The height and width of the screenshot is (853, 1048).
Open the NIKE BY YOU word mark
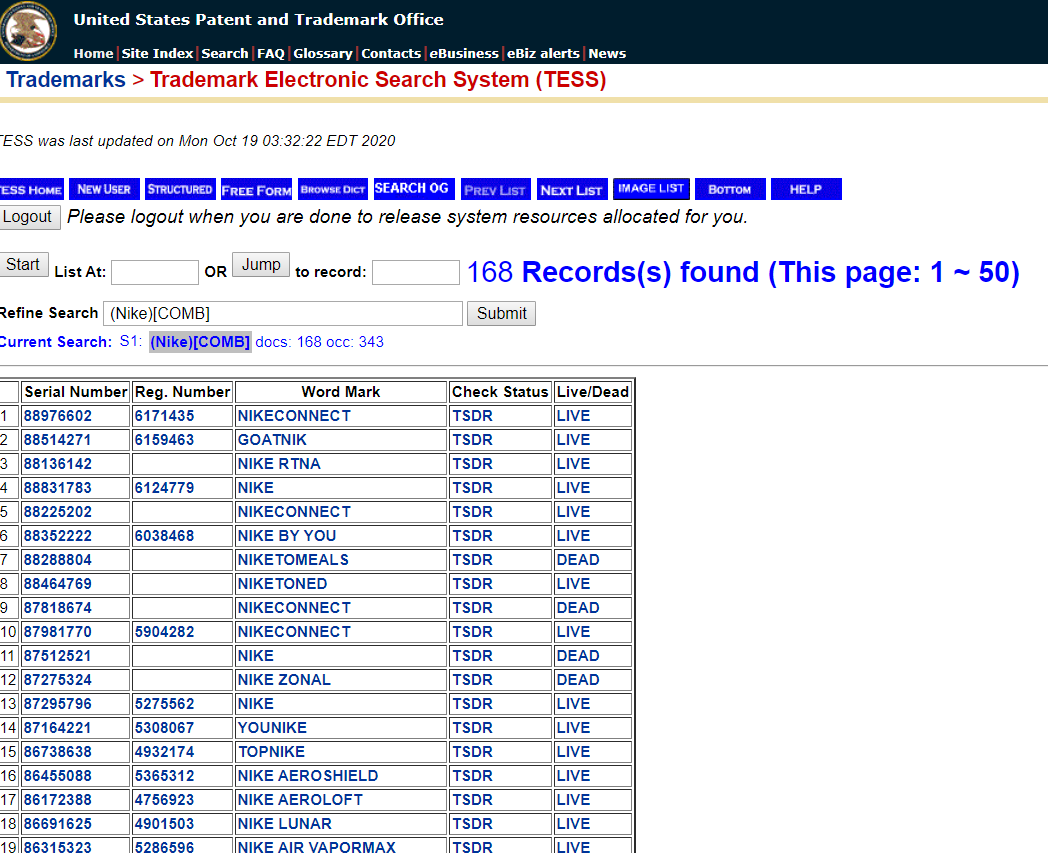click(x=287, y=536)
